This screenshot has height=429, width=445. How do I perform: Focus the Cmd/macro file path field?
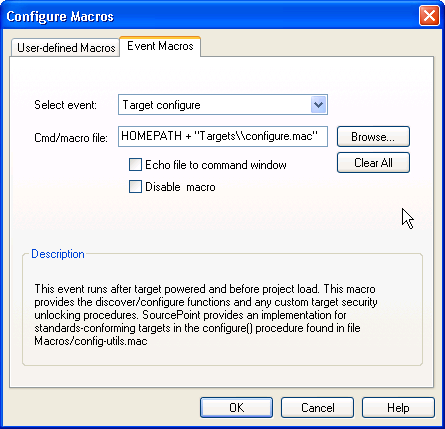pos(223,136)
